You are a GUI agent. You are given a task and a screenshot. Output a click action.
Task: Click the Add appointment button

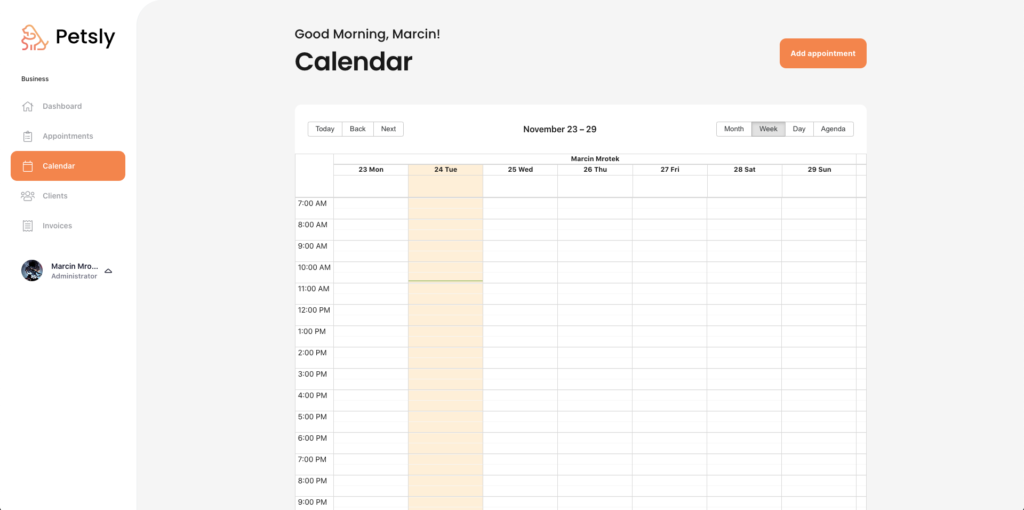tap(823, 54)
